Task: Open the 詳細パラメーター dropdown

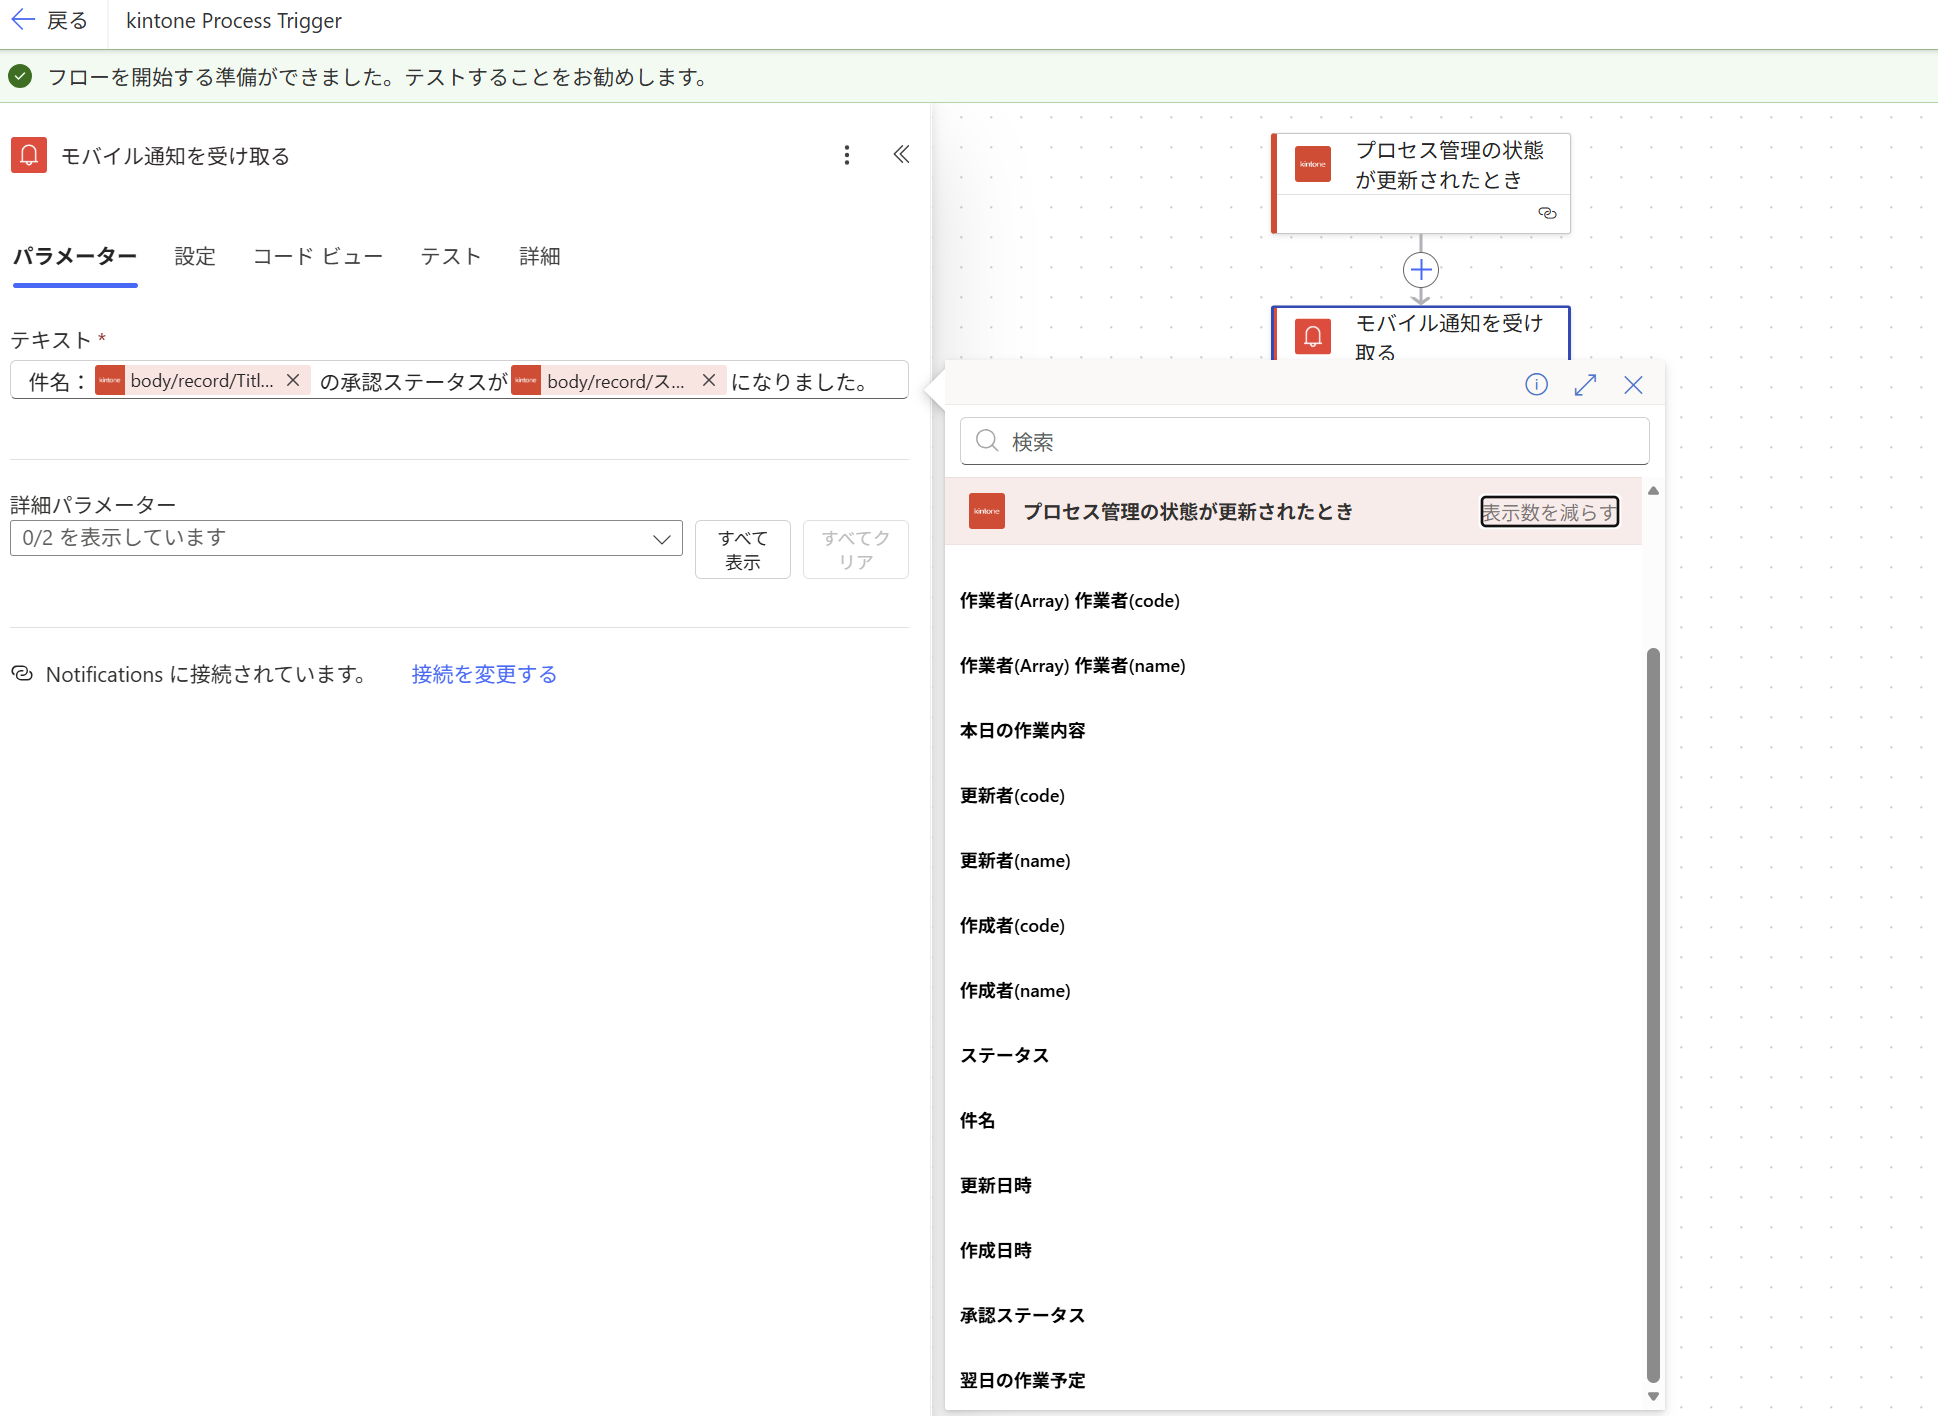Action: pos(346,538)
